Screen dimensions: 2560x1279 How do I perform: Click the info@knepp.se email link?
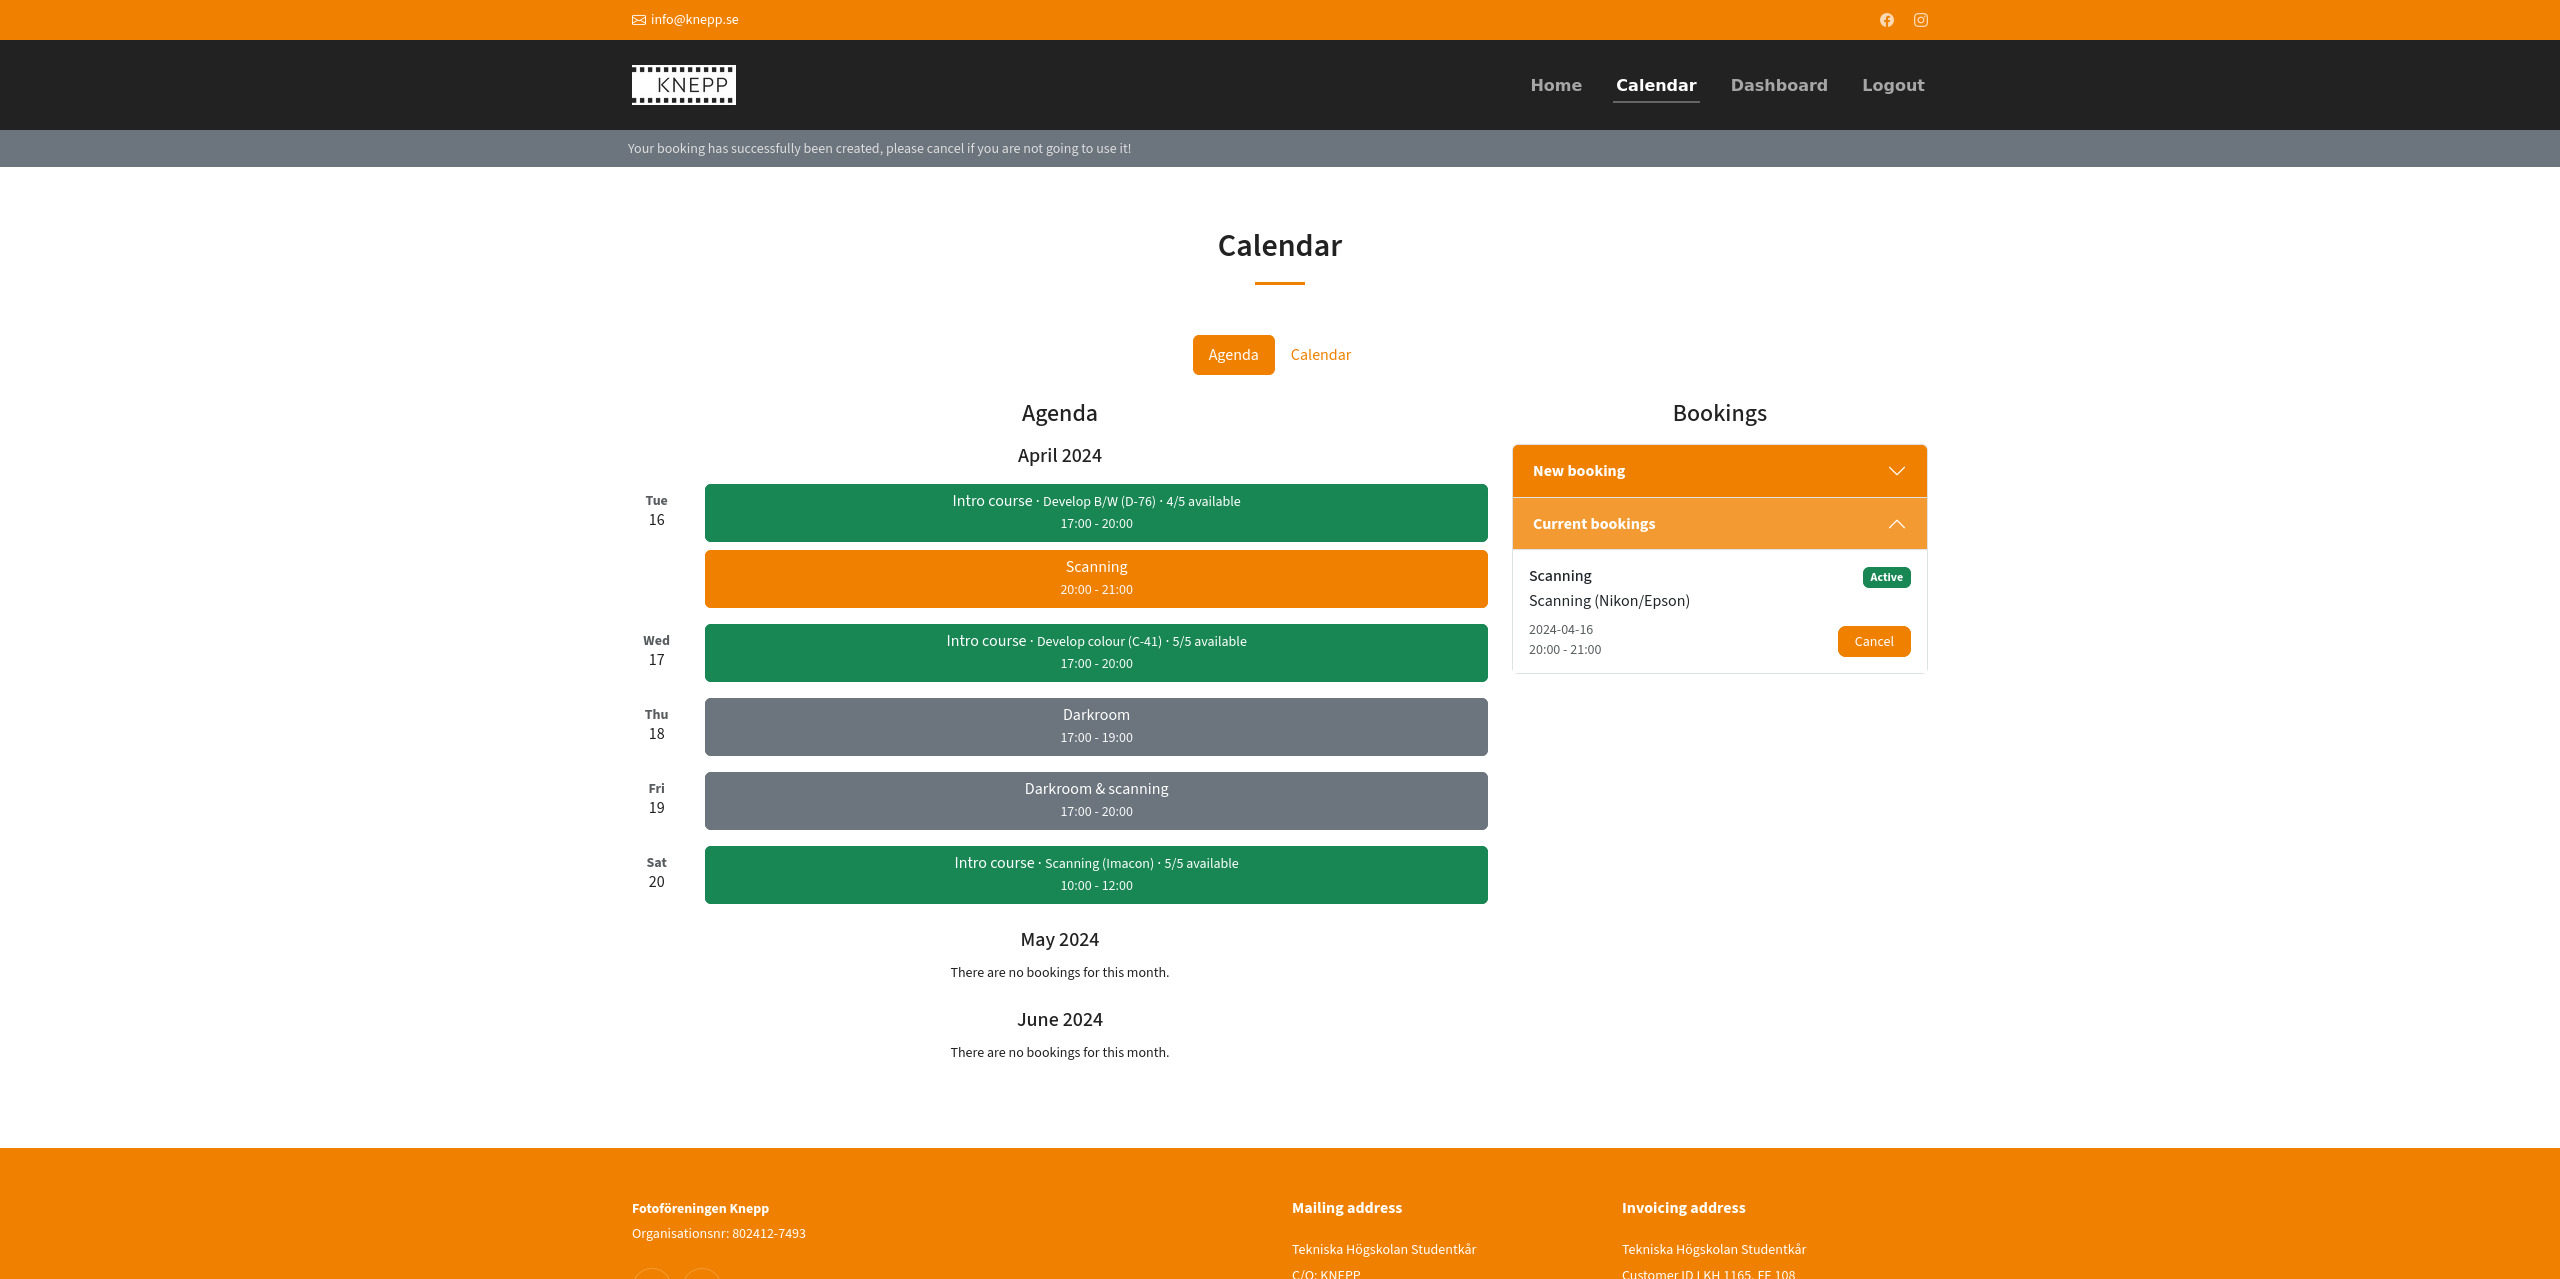(694, 20)
